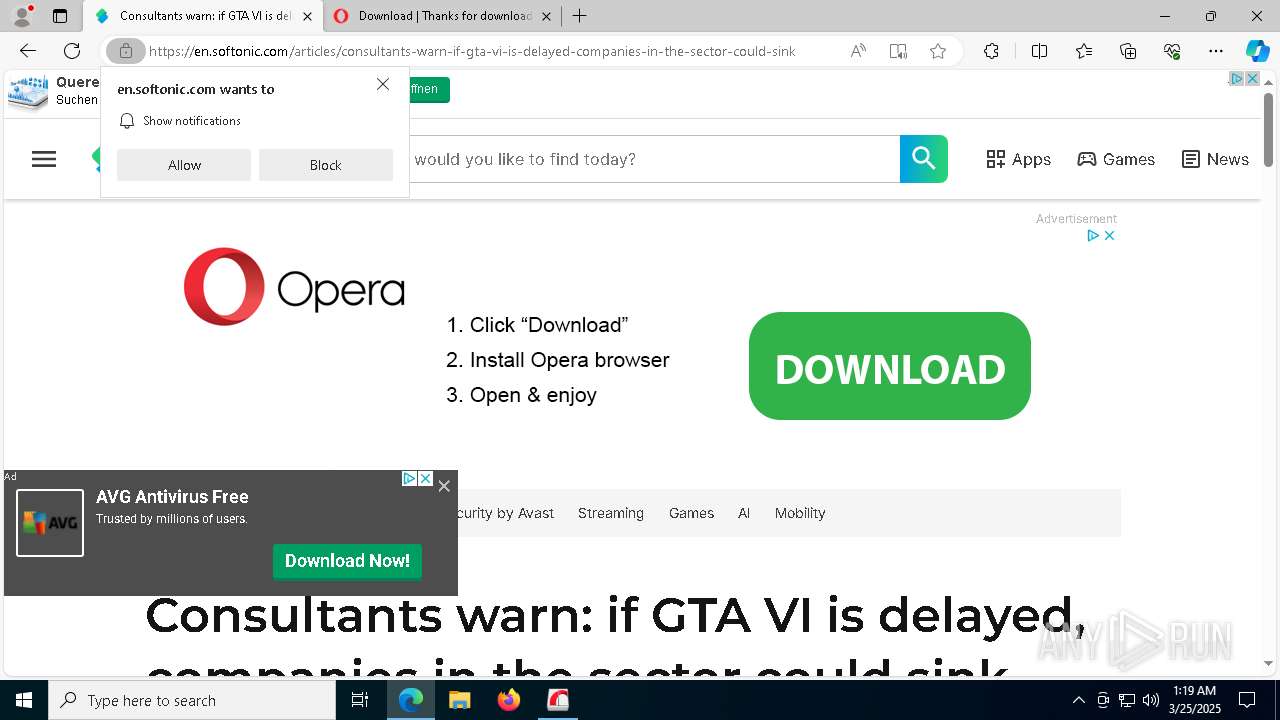
Task: Open Collections icon
Action: coord(1128,51)
